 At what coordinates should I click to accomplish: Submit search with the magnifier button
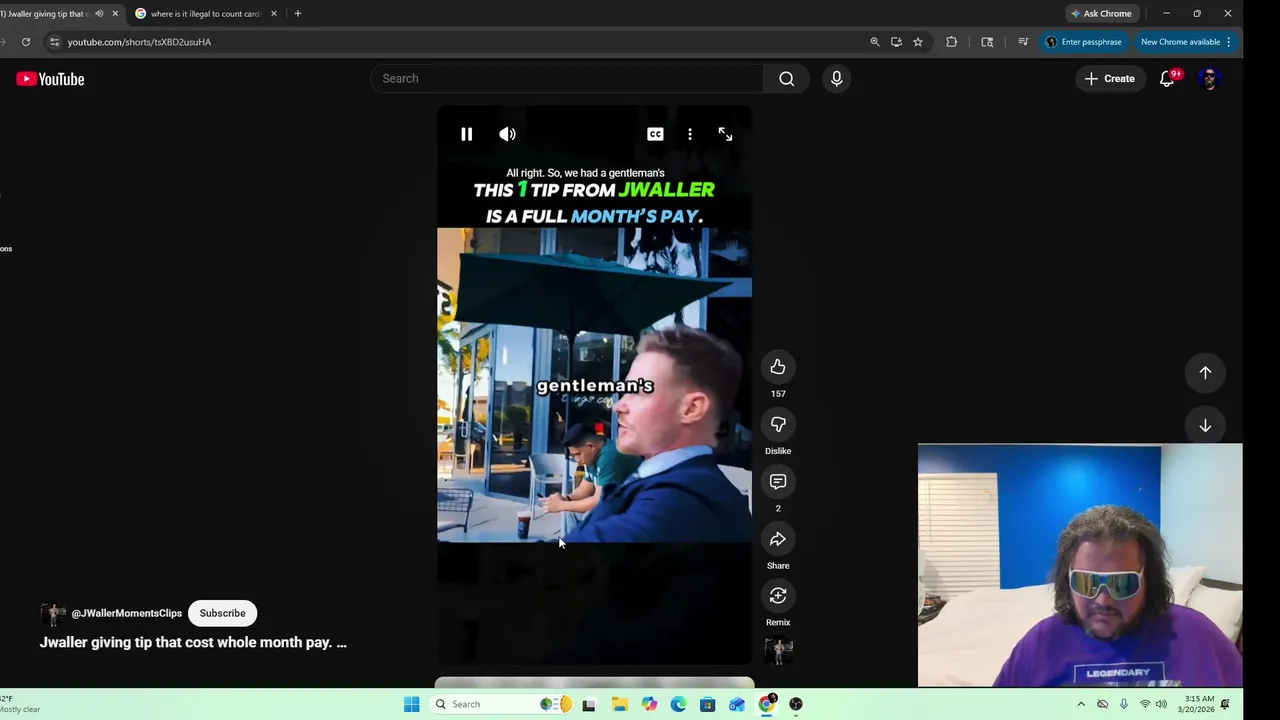tap(787, 79)
